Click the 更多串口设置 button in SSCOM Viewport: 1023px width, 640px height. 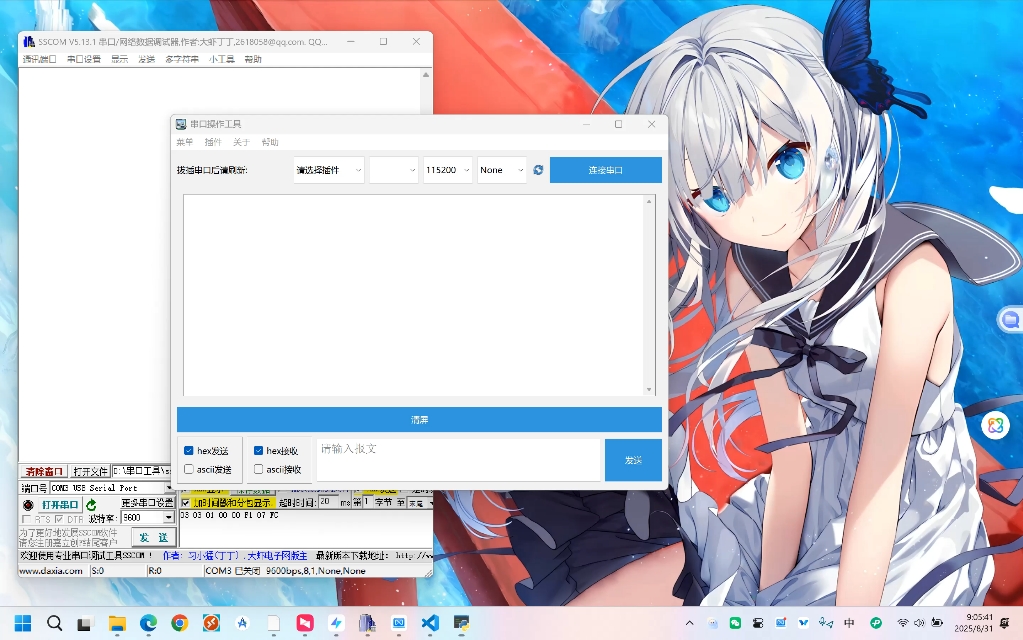pos(147,503)
